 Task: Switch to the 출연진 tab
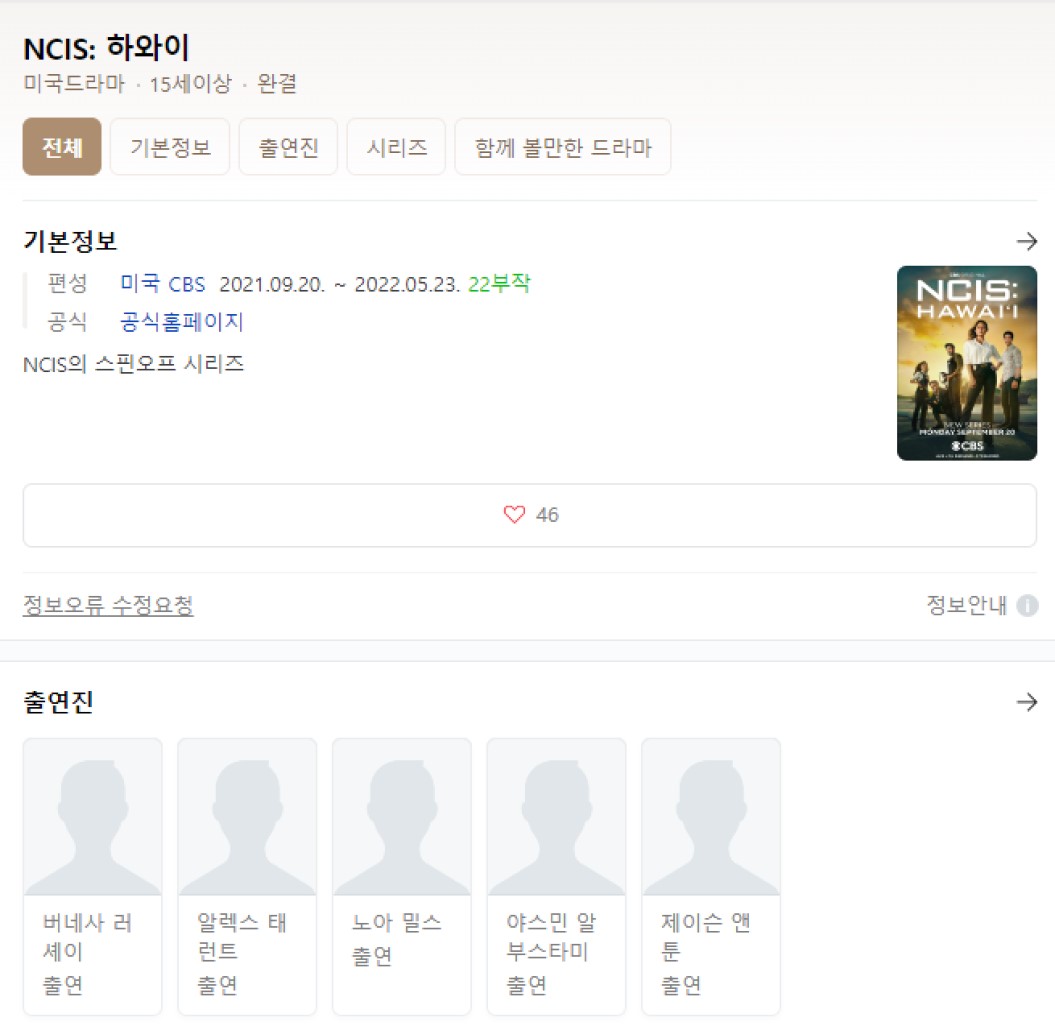pos(288,147)
